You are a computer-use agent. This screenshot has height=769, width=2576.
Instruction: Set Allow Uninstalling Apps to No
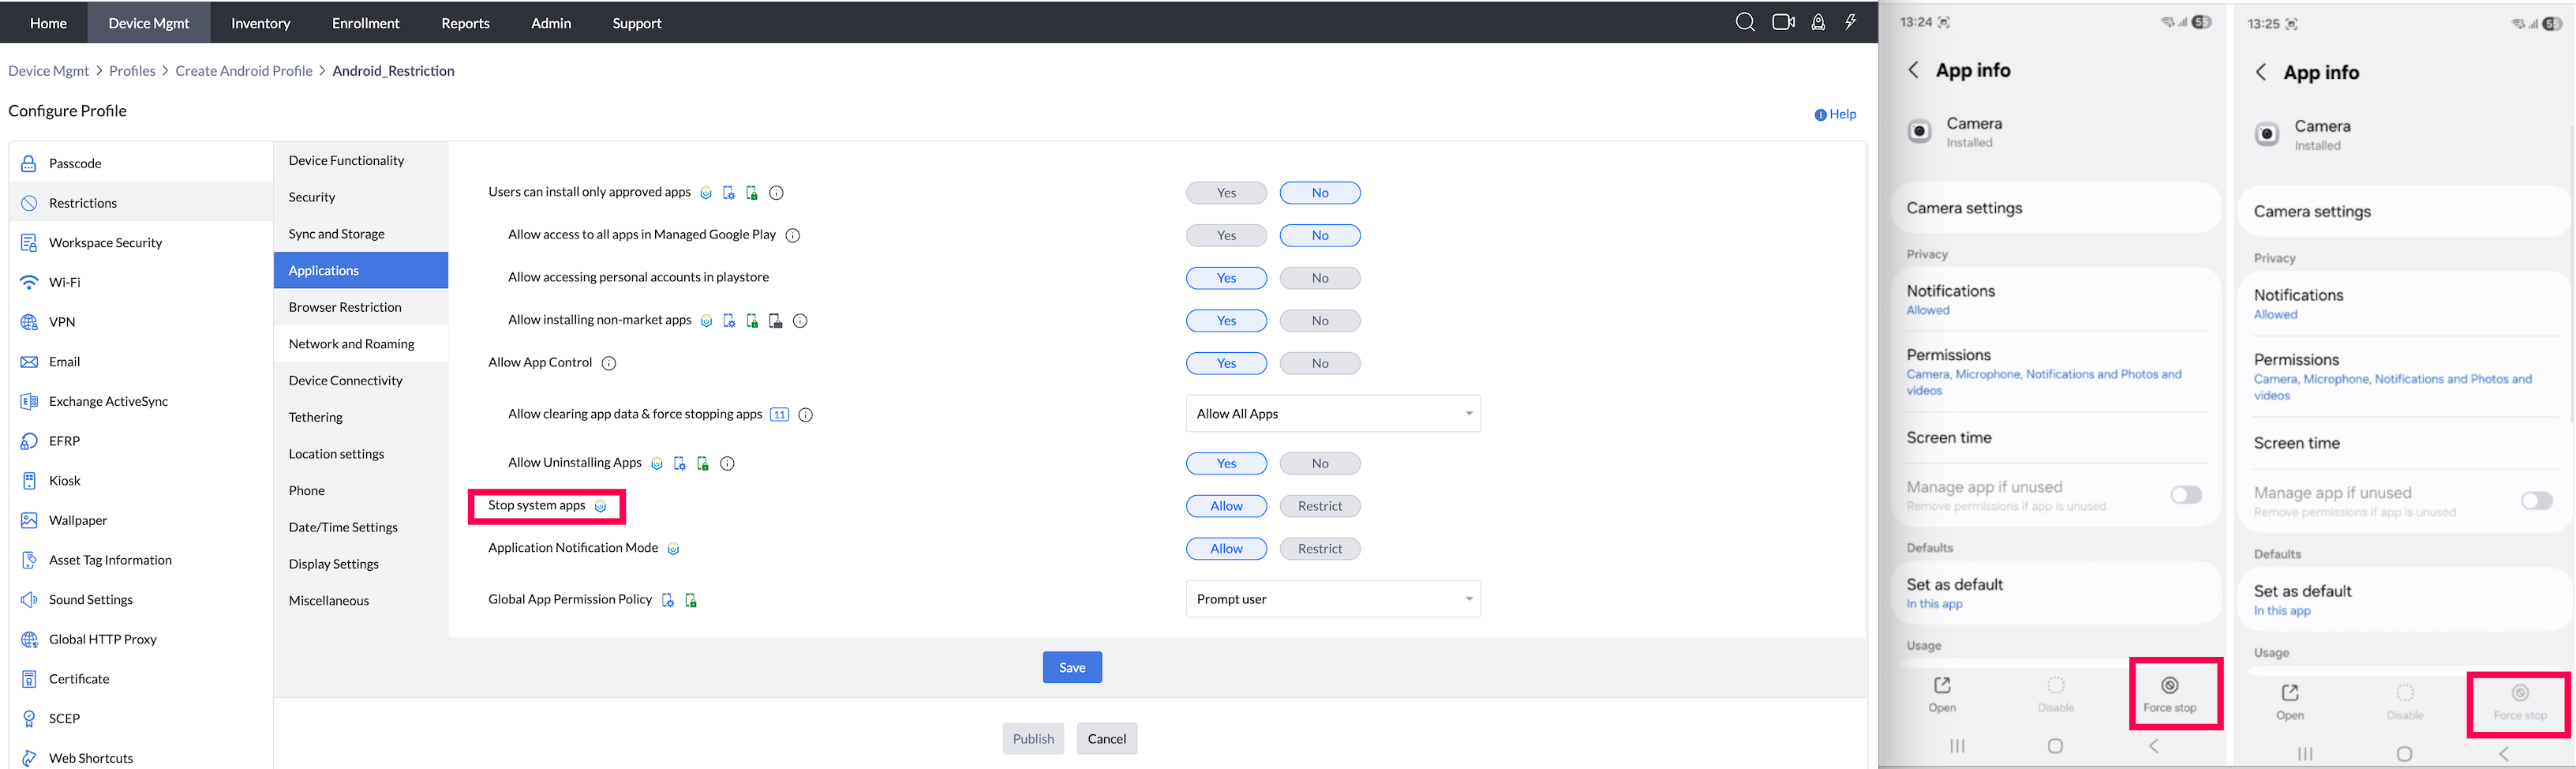(1320, 463)
